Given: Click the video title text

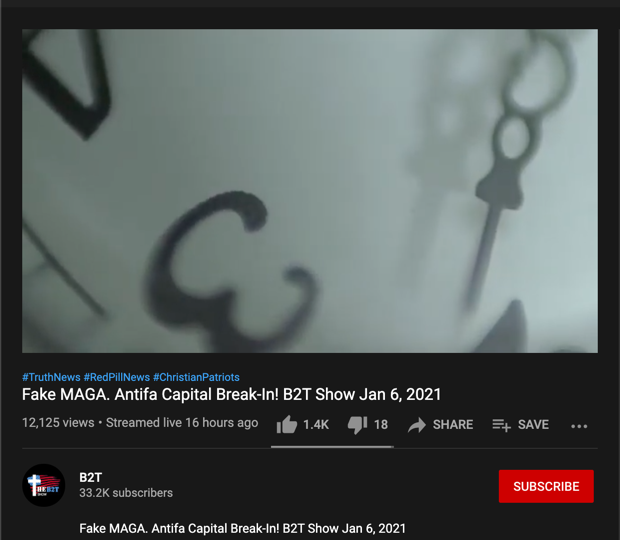Looking at the screenshot, I should pyautogui.click(x=231, y=395).
